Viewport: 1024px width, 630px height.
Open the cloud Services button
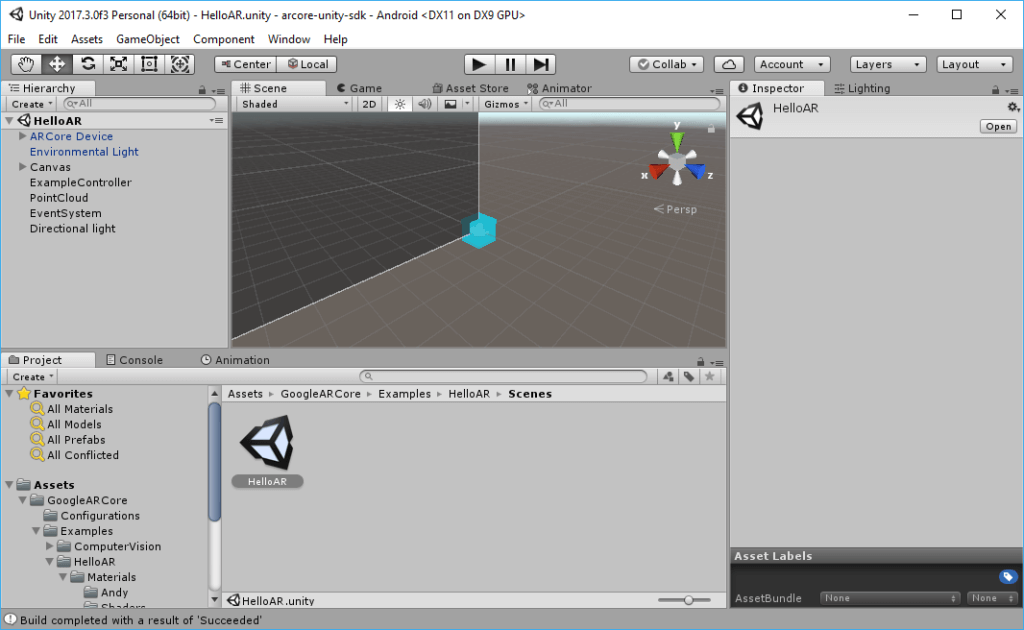(x=729, y=64)
